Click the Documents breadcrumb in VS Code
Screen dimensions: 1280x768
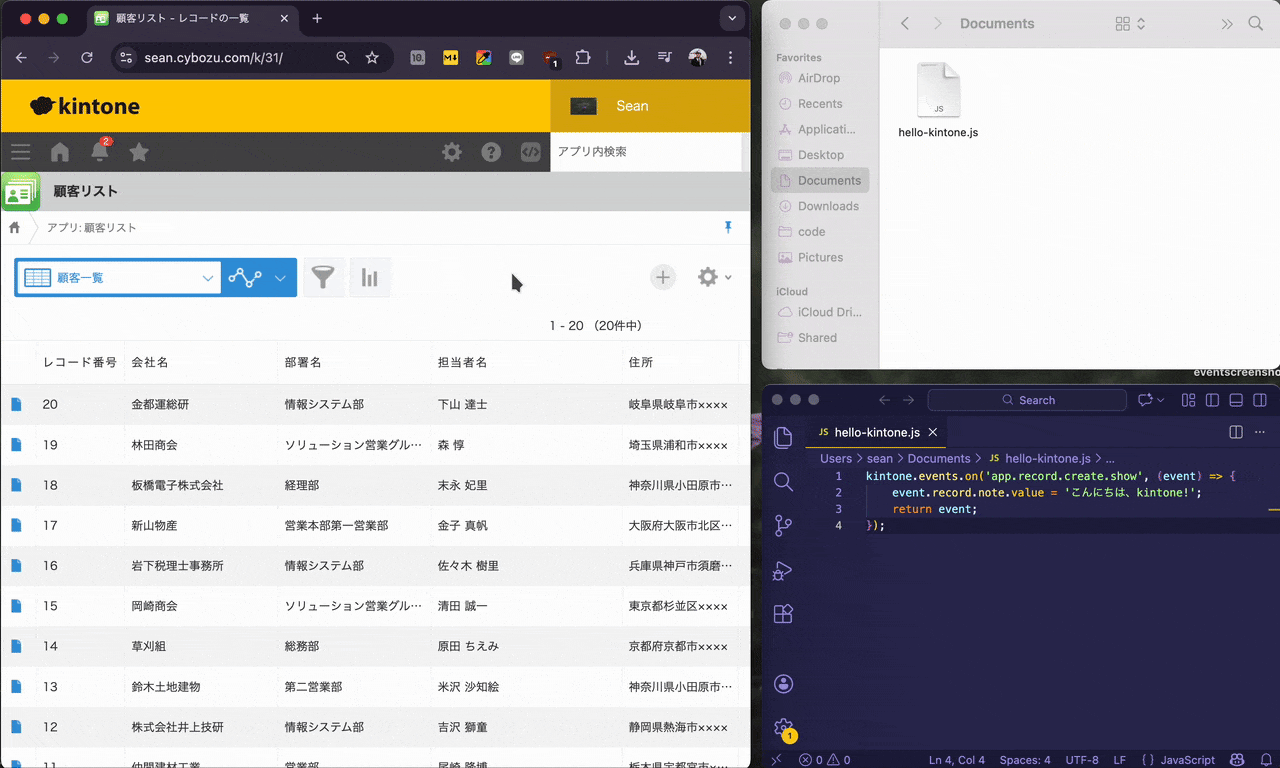click(938, 458)
